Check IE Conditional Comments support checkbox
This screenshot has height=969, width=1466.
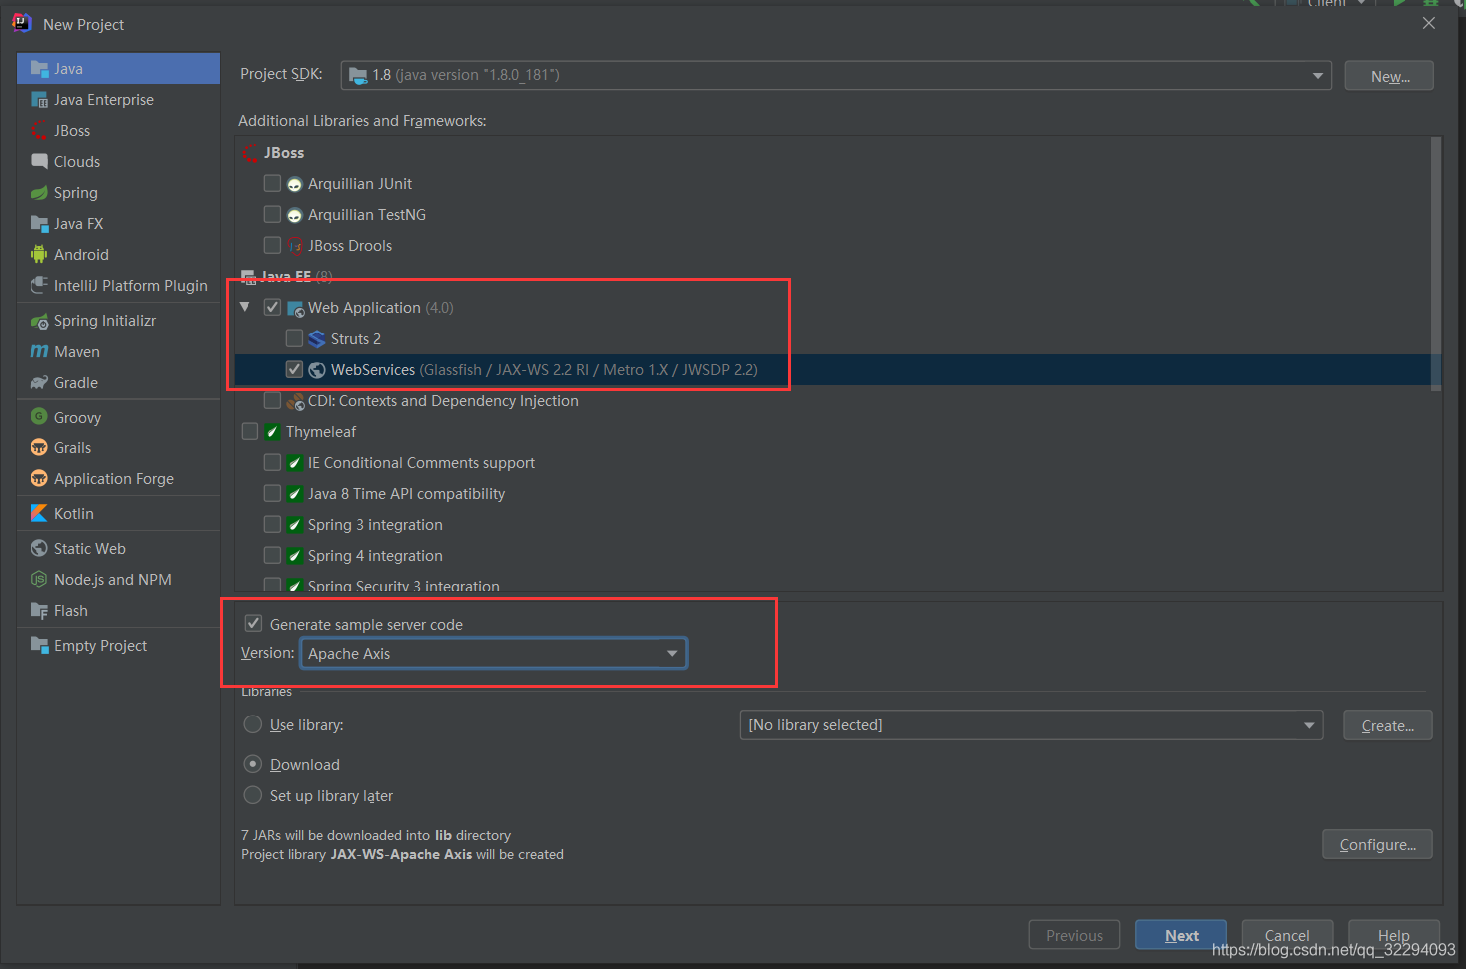pyautogui.click(x=272, y=463)
